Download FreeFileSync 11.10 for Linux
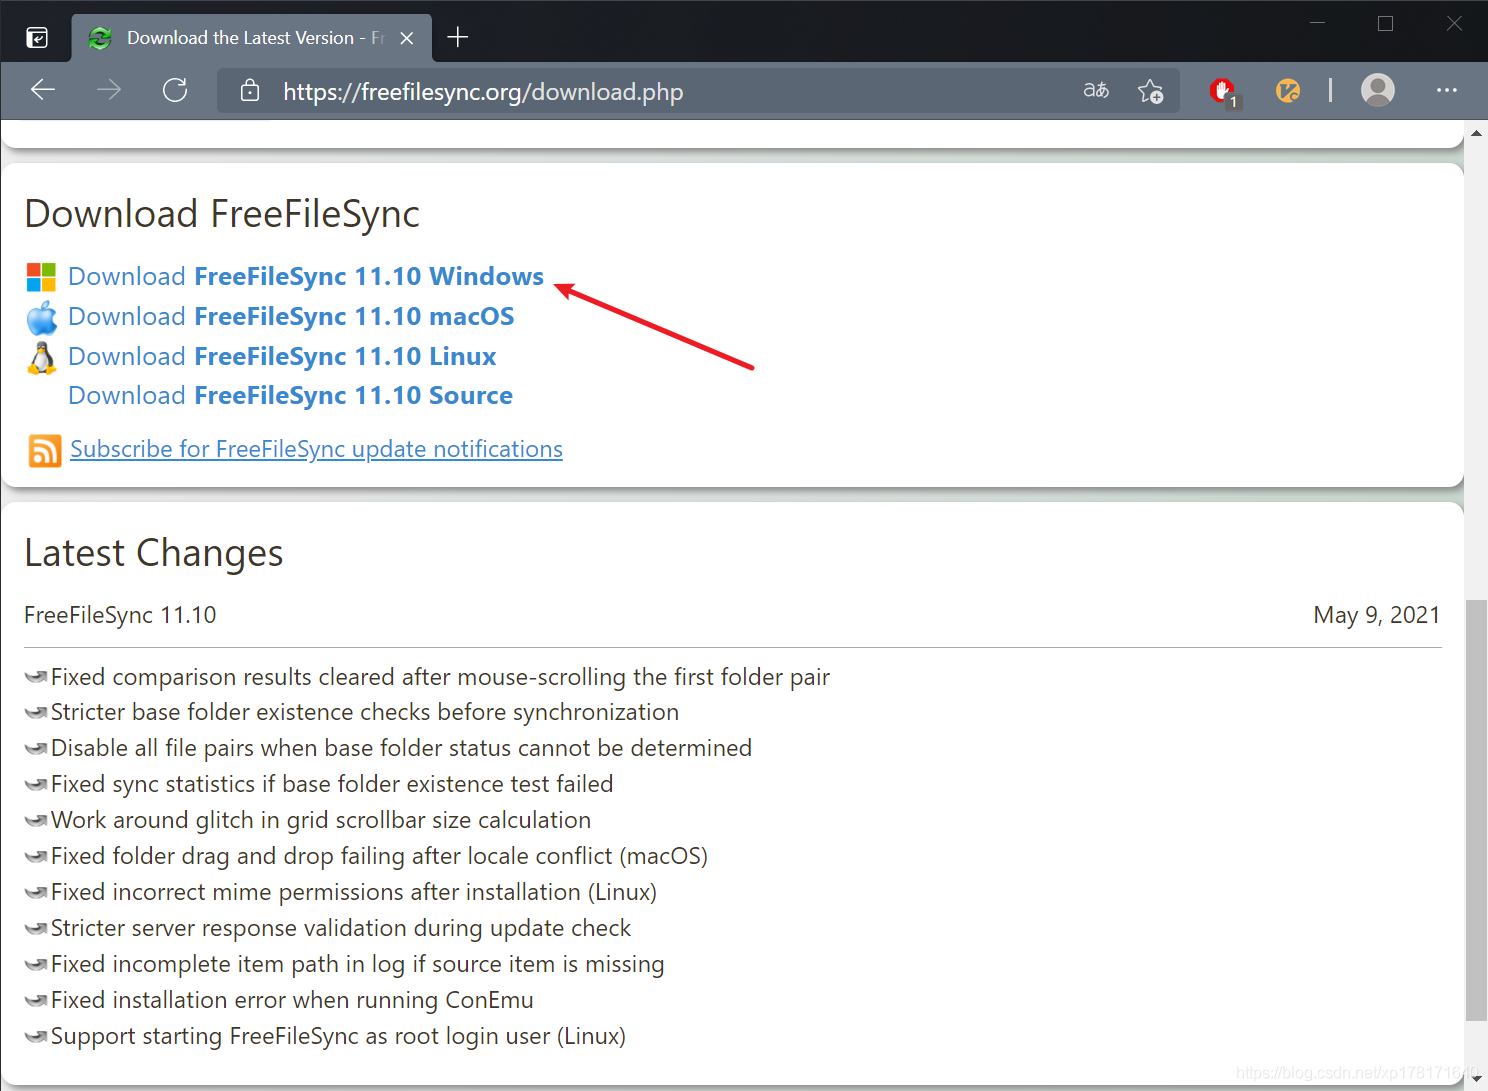Image resolution: width=1488 pixels, height=1091 pixels. (282, 356)
